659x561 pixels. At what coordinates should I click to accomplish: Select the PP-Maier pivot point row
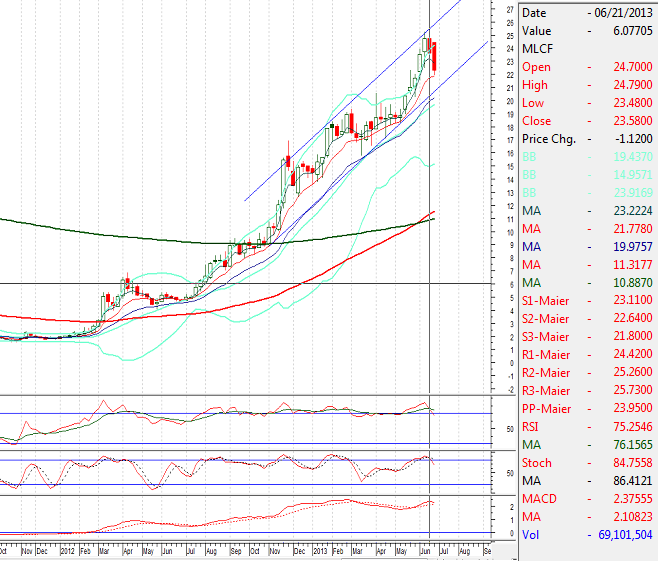[x=587, y=409]
